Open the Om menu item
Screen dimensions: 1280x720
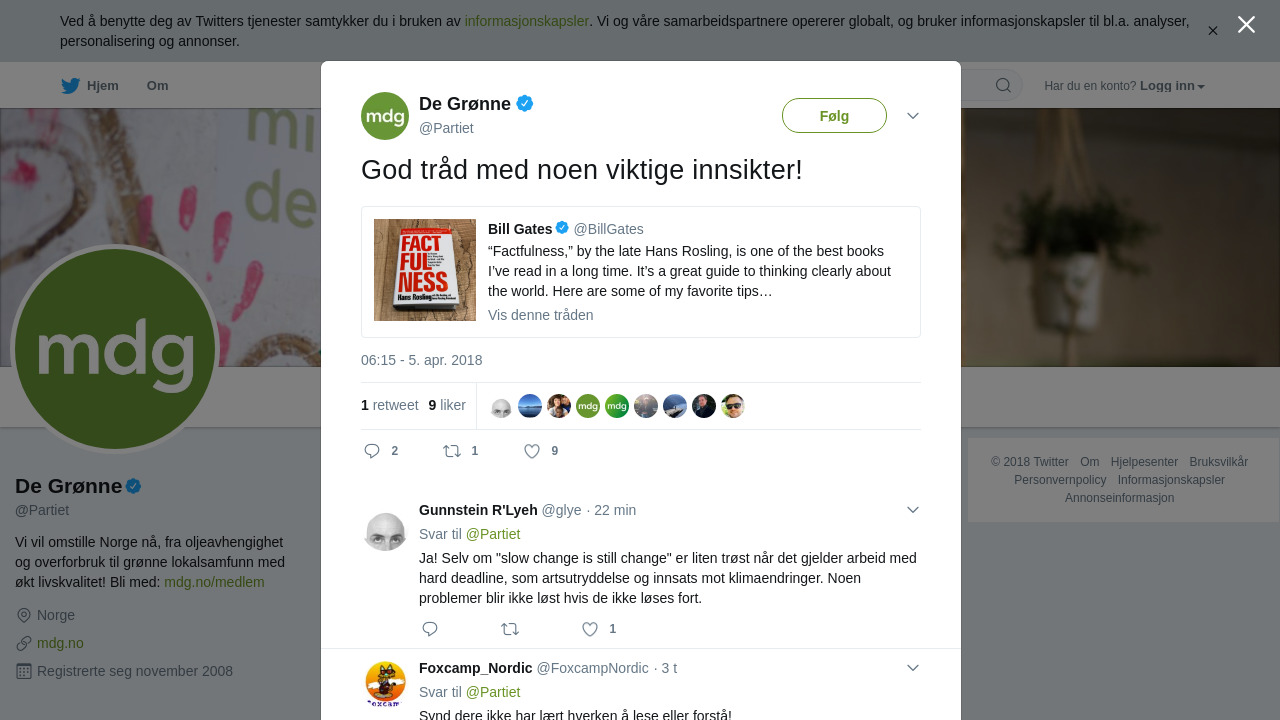157,86
